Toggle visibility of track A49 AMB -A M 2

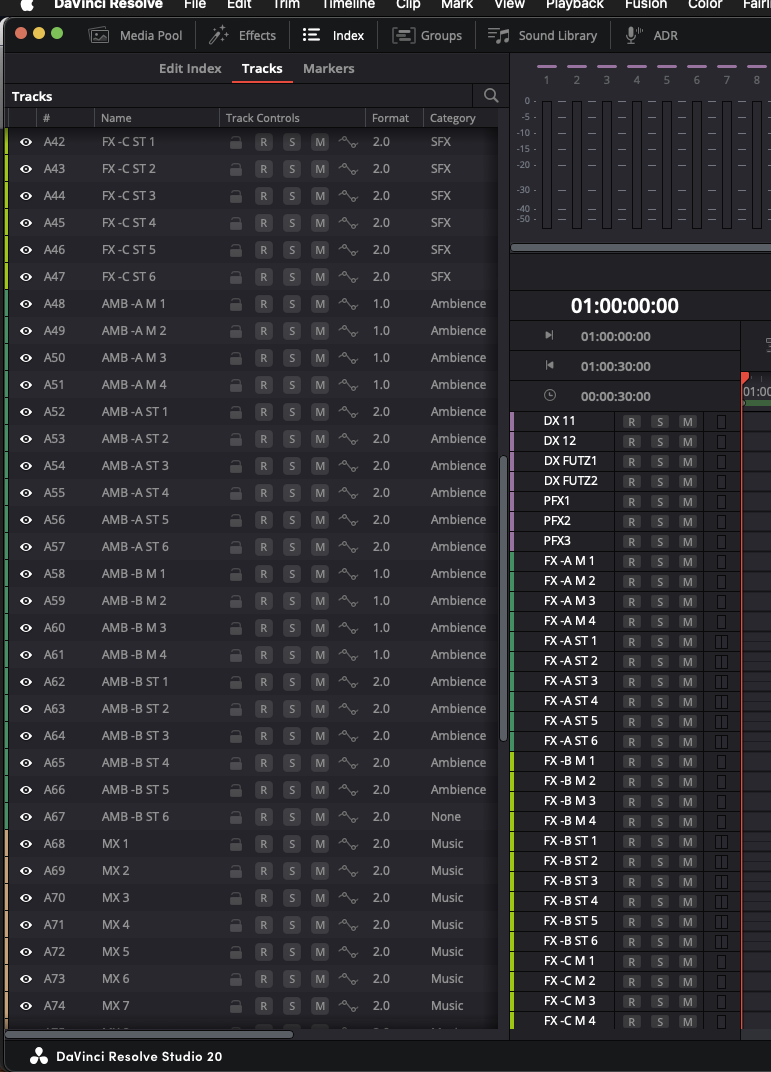coord(26,331)
